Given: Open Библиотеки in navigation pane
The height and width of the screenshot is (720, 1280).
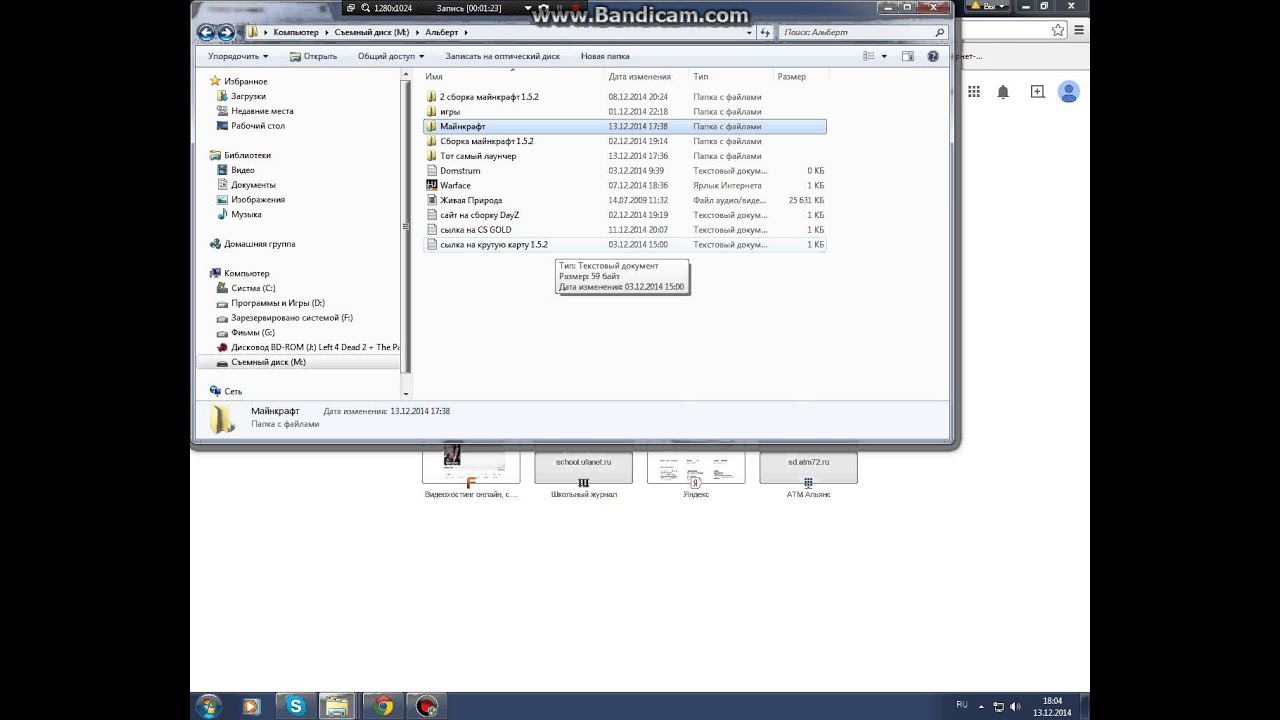Looking at the screenshot, I should click(x=247, y=155).
